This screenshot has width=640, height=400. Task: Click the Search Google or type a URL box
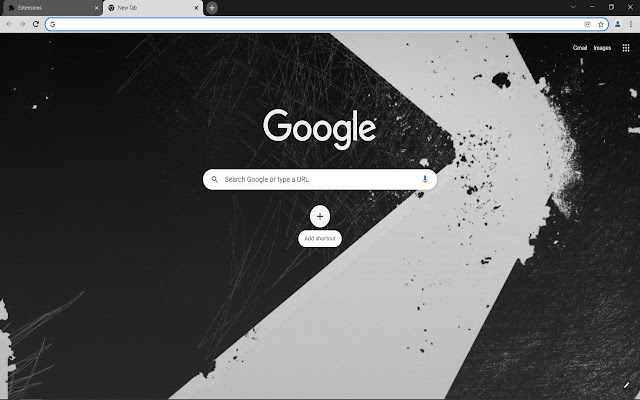click(320, 179)
